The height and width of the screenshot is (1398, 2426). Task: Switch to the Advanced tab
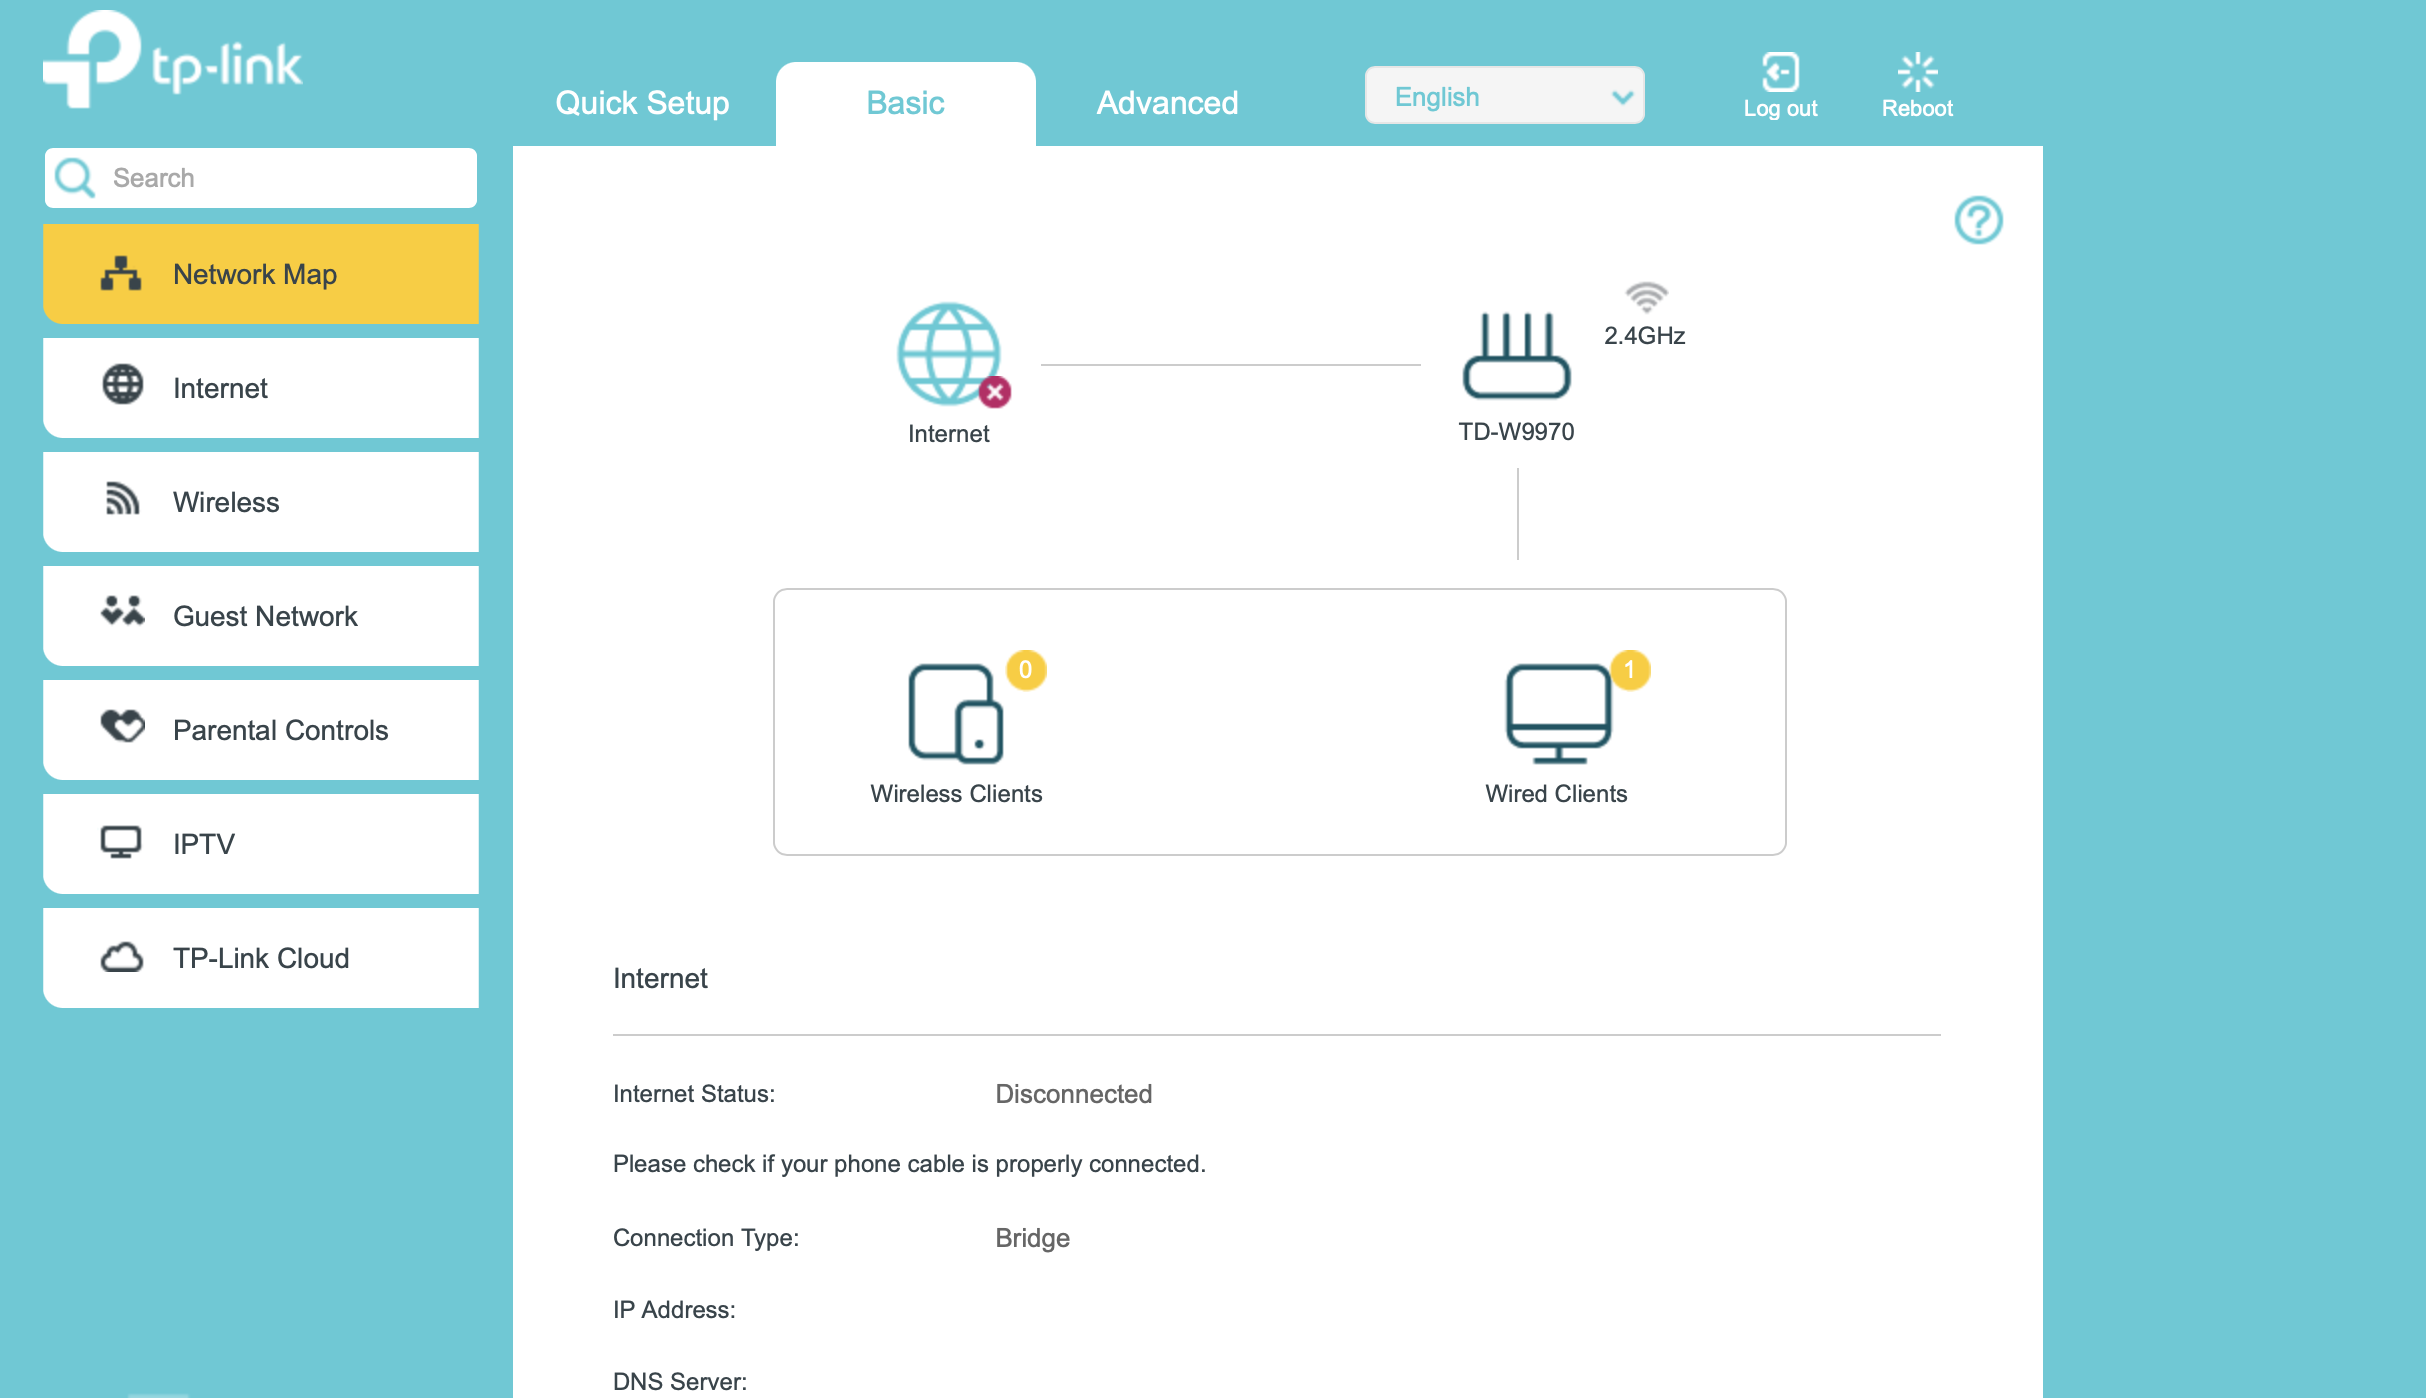1166,102
